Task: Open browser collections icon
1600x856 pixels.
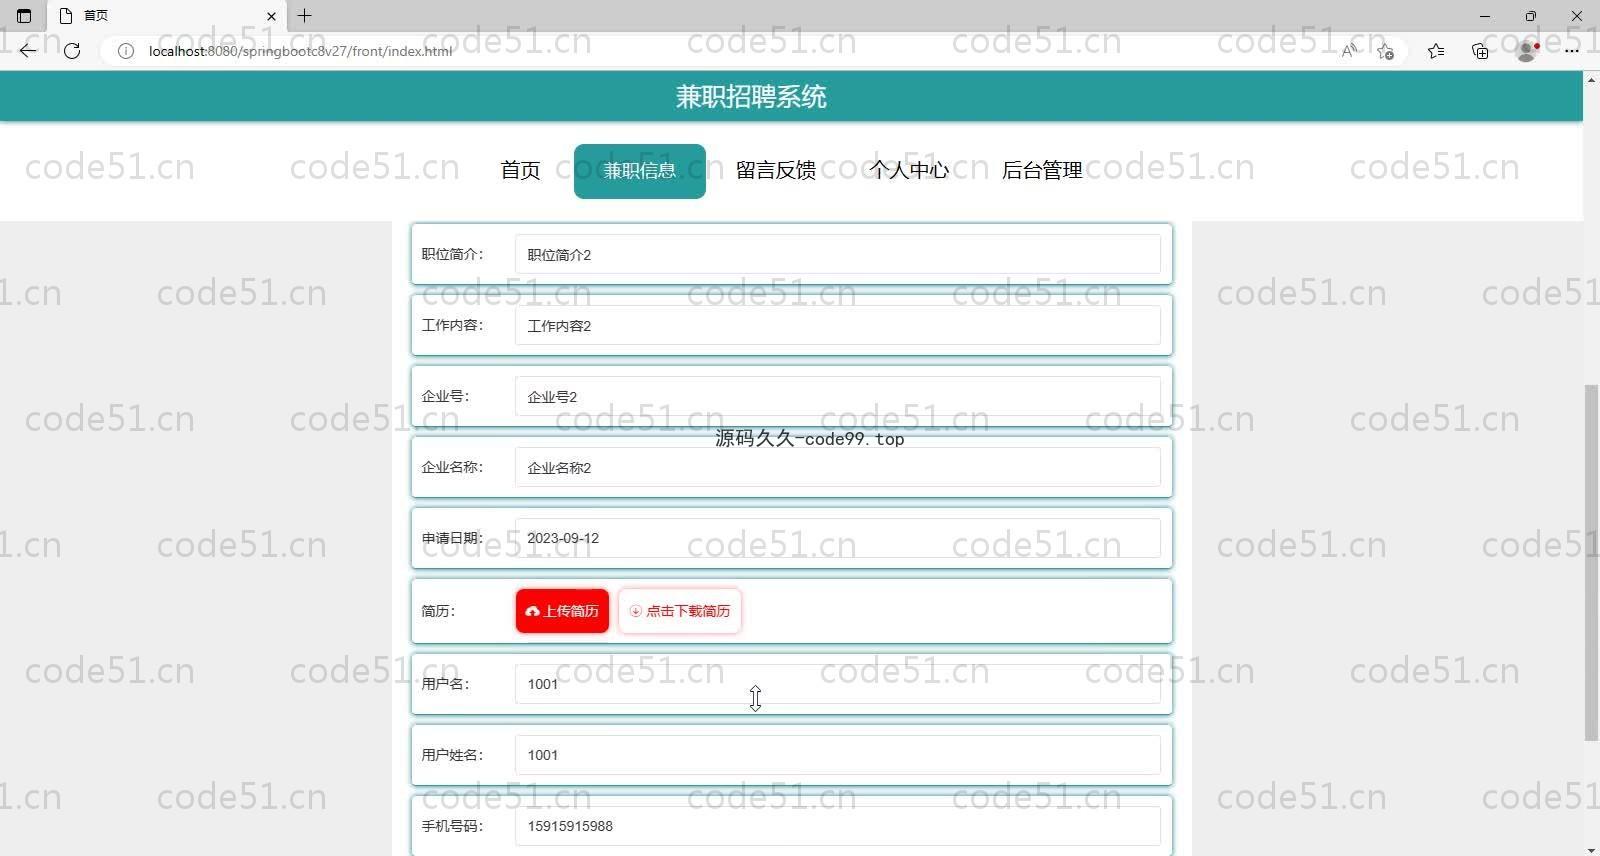Action: [1480, 51]
